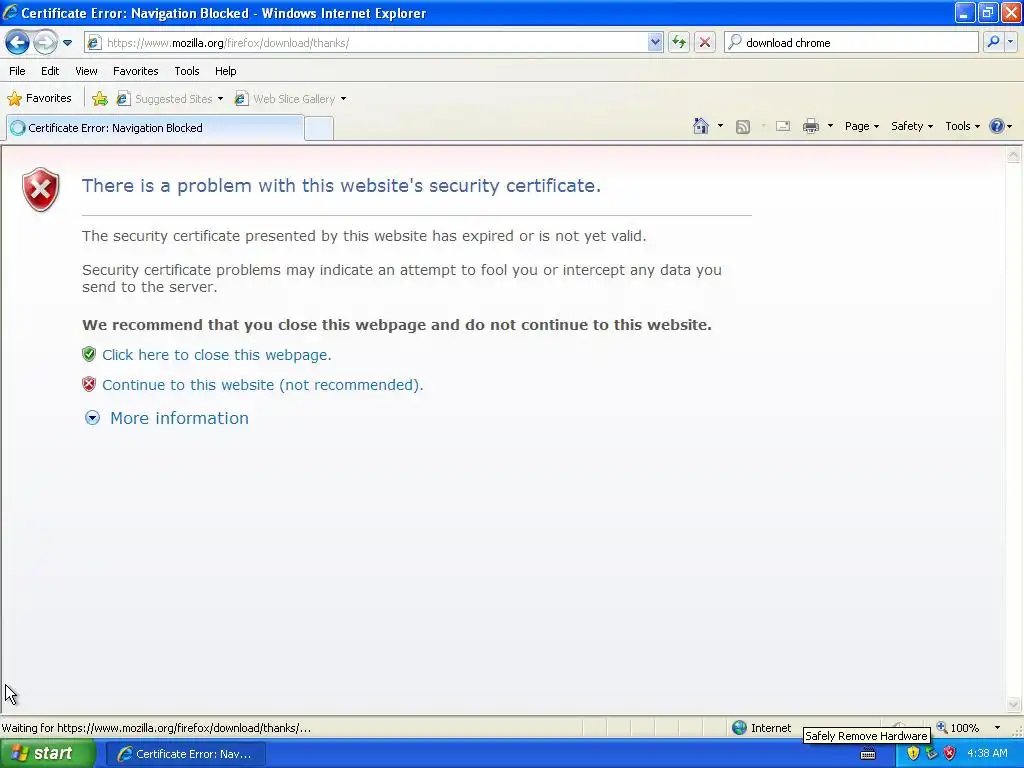The height and width of the screenshot is (768, 1024).
Task: Click the mozilla.org address bar field
Action: pyautogui.click(x=376, y=43)
